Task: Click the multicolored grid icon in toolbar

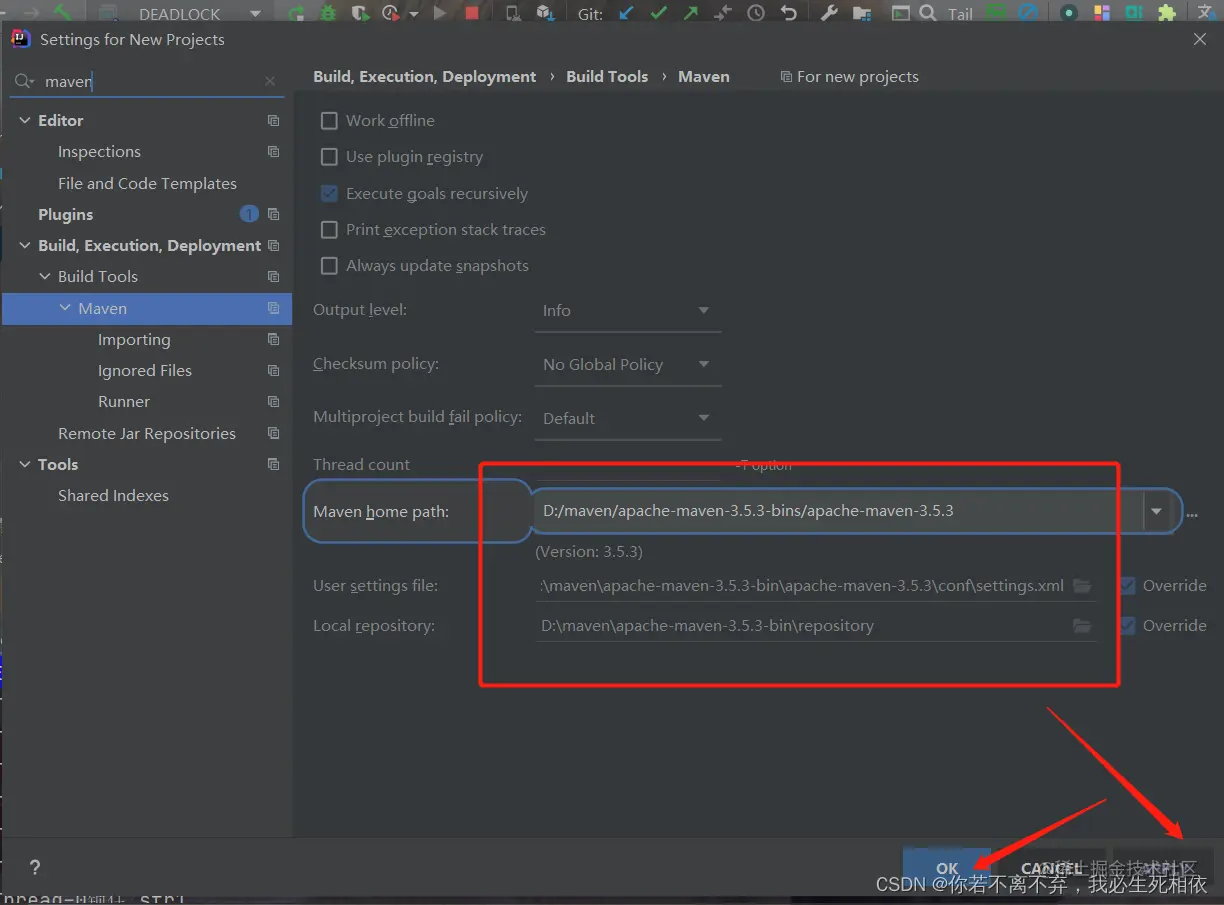Action: click(1102, 13)
